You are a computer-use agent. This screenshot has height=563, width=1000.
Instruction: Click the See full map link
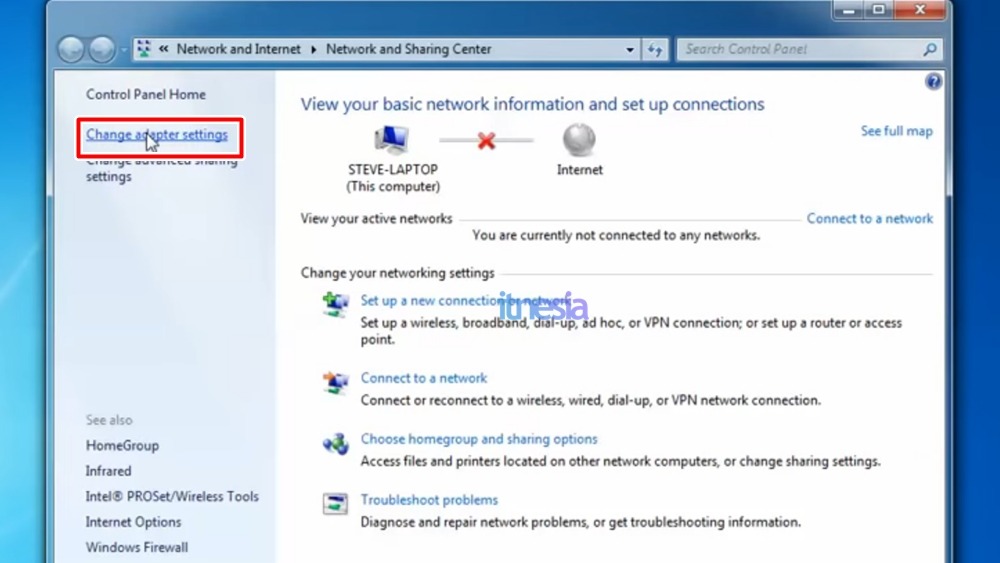[896, 131]
